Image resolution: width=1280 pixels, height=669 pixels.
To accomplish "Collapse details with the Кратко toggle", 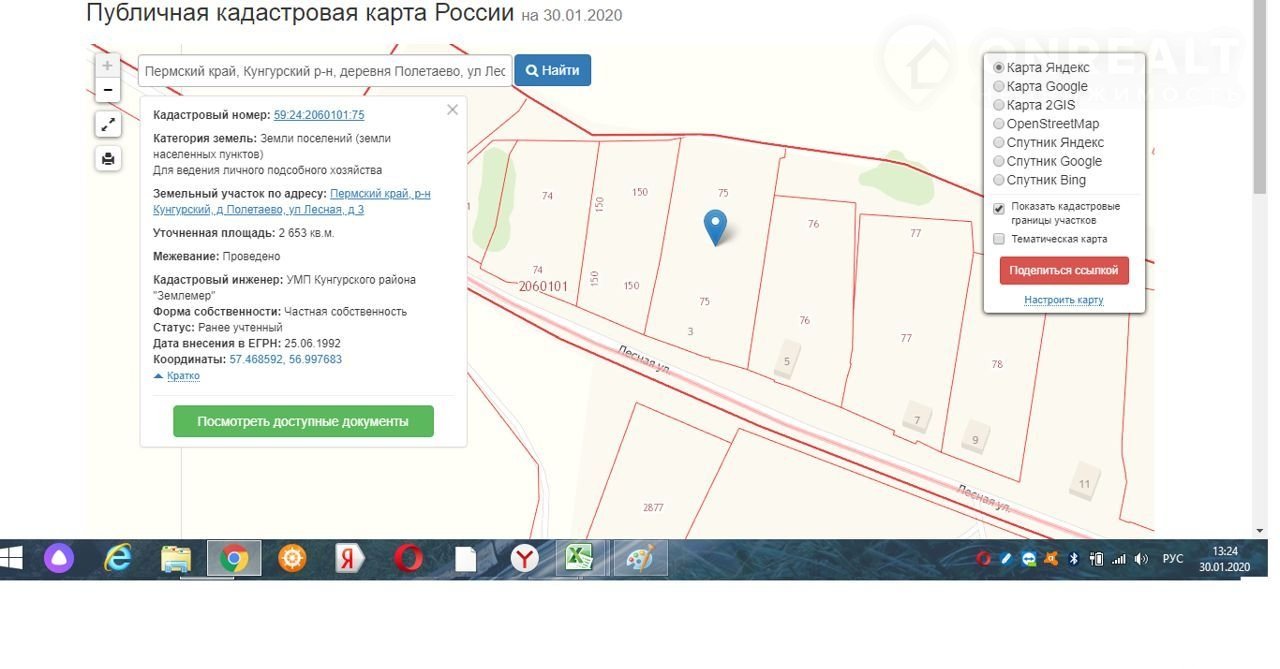I will (182, 376).
